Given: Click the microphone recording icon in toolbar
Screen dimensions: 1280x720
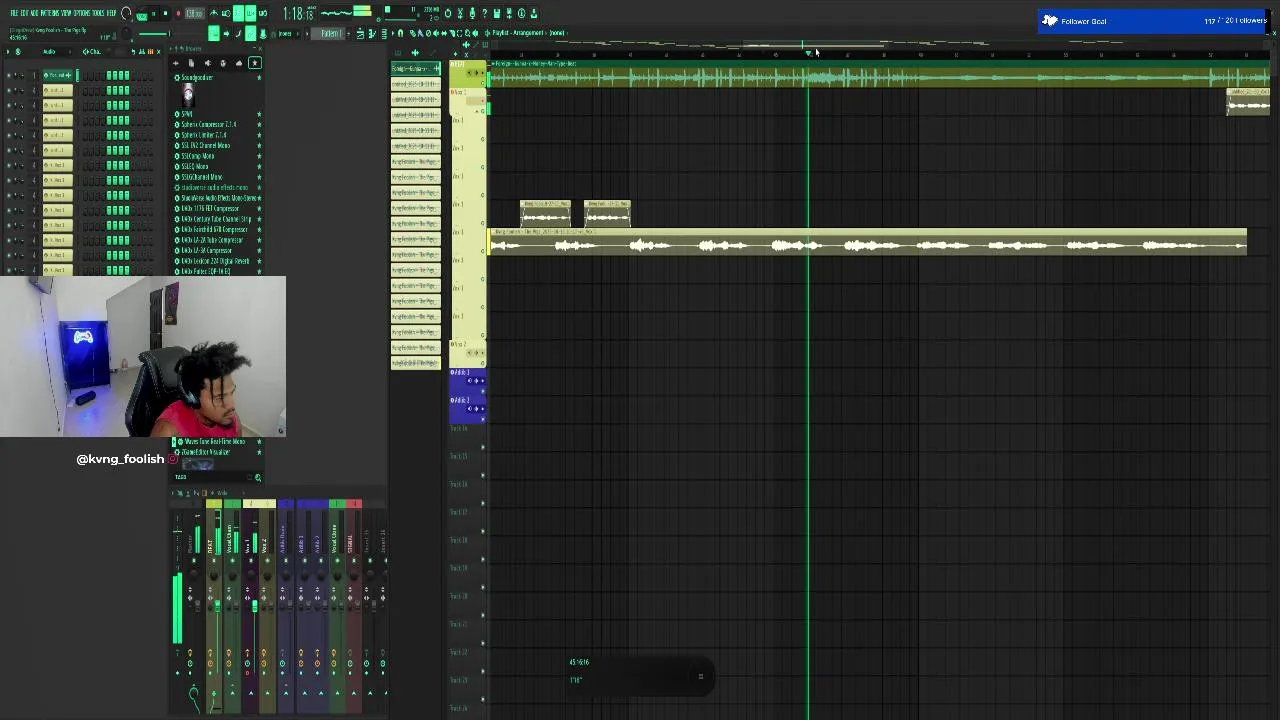Looking at the screenshot, I should point(472,13).
